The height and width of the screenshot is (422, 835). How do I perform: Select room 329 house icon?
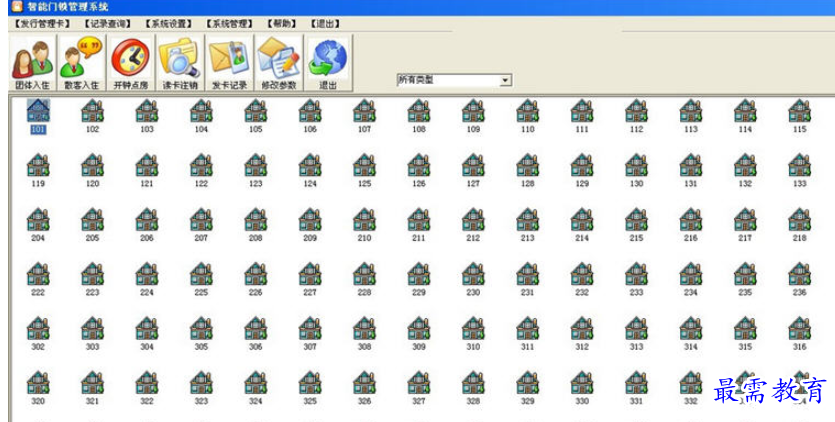[x=528, y=383]
